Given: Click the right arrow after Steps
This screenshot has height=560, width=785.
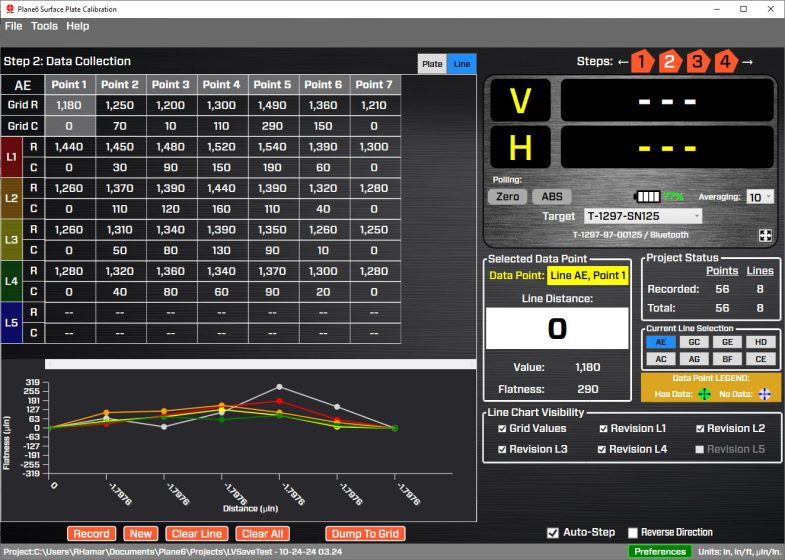Looking at the screenshot, I should (x=747, y=62).
